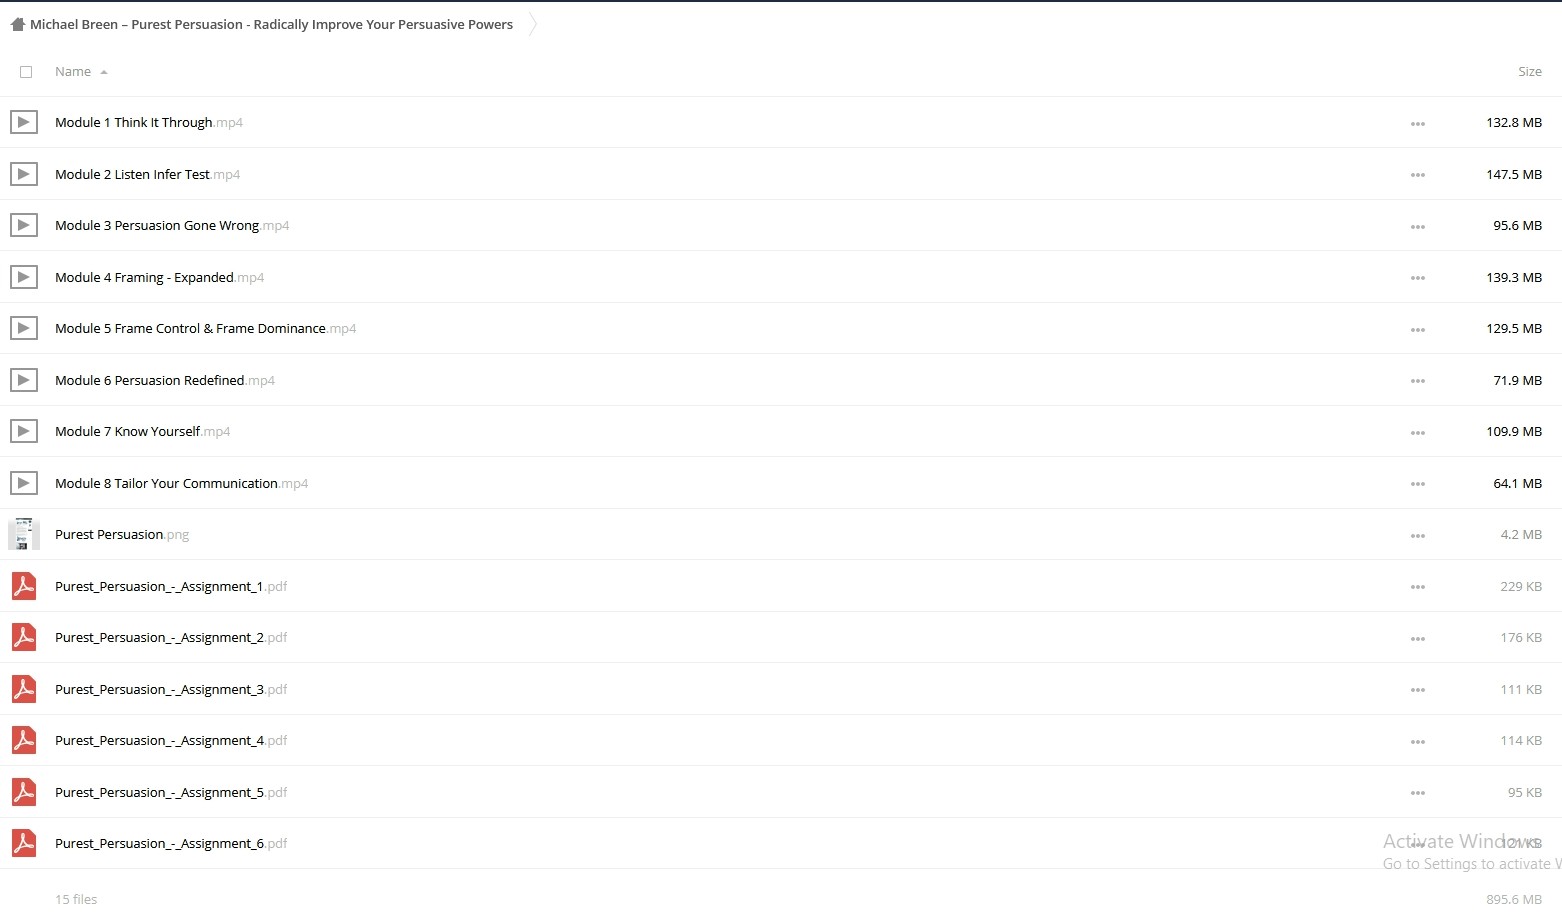Open the Purest Persuasion.png file name

pyautogui.click(x=122, y=534)
